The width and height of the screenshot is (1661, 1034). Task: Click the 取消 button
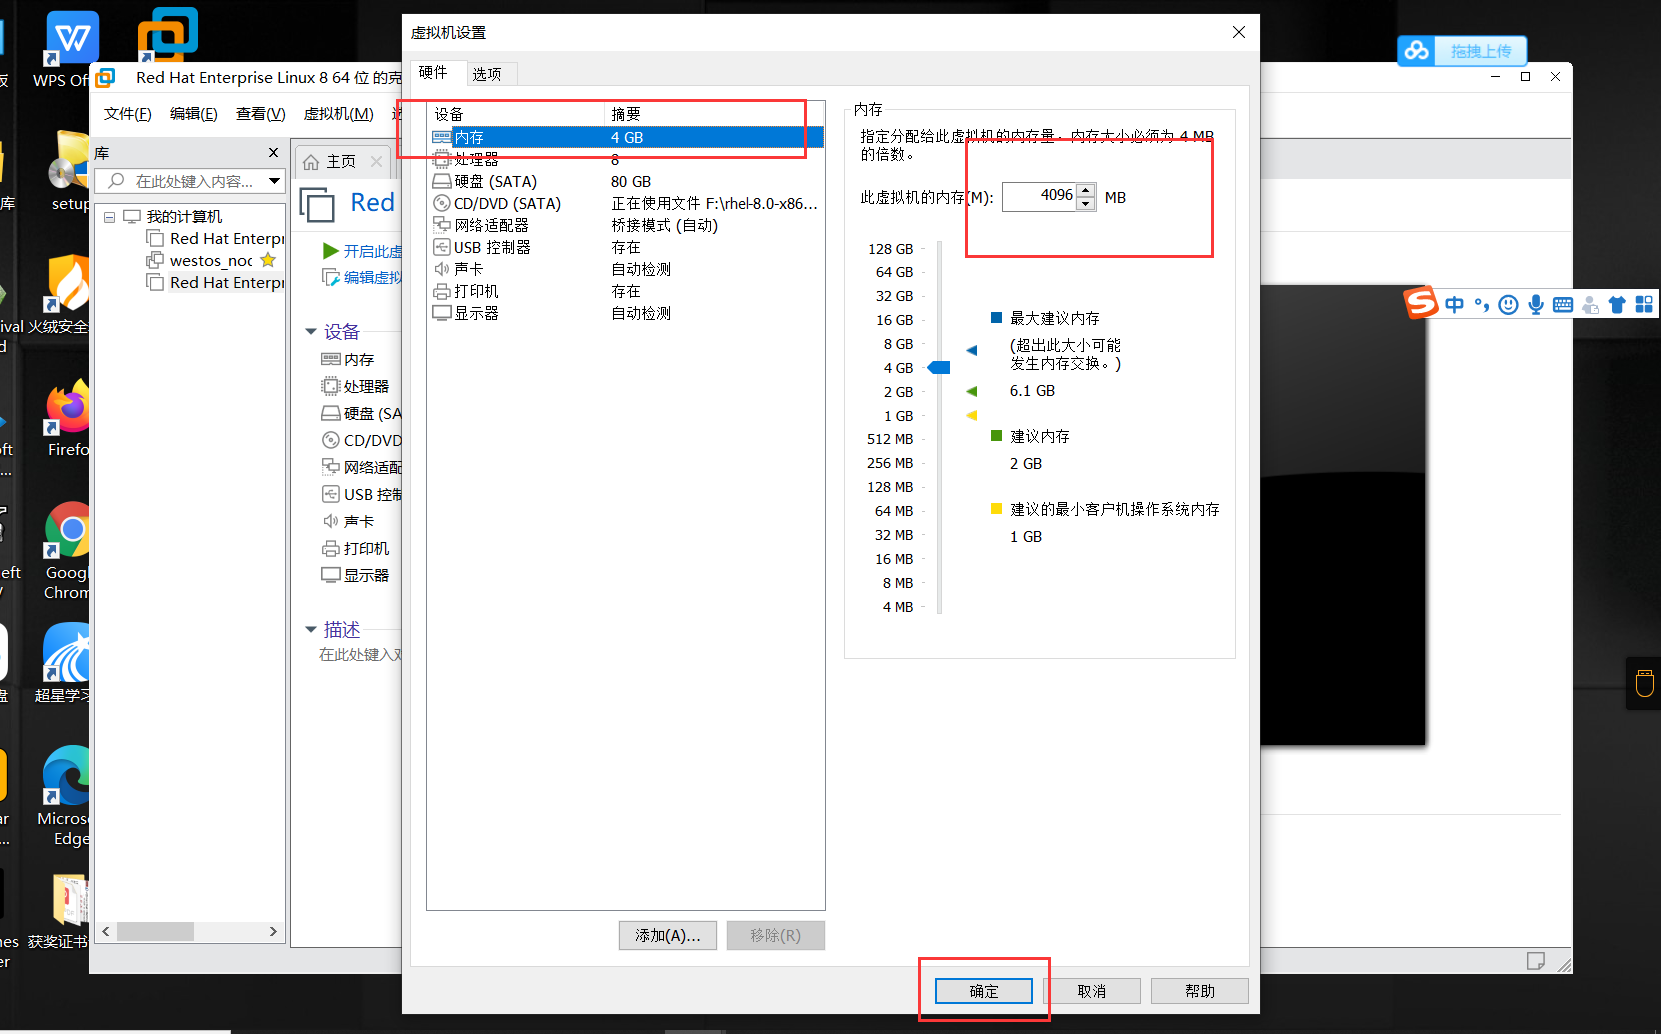(1092, 991)
